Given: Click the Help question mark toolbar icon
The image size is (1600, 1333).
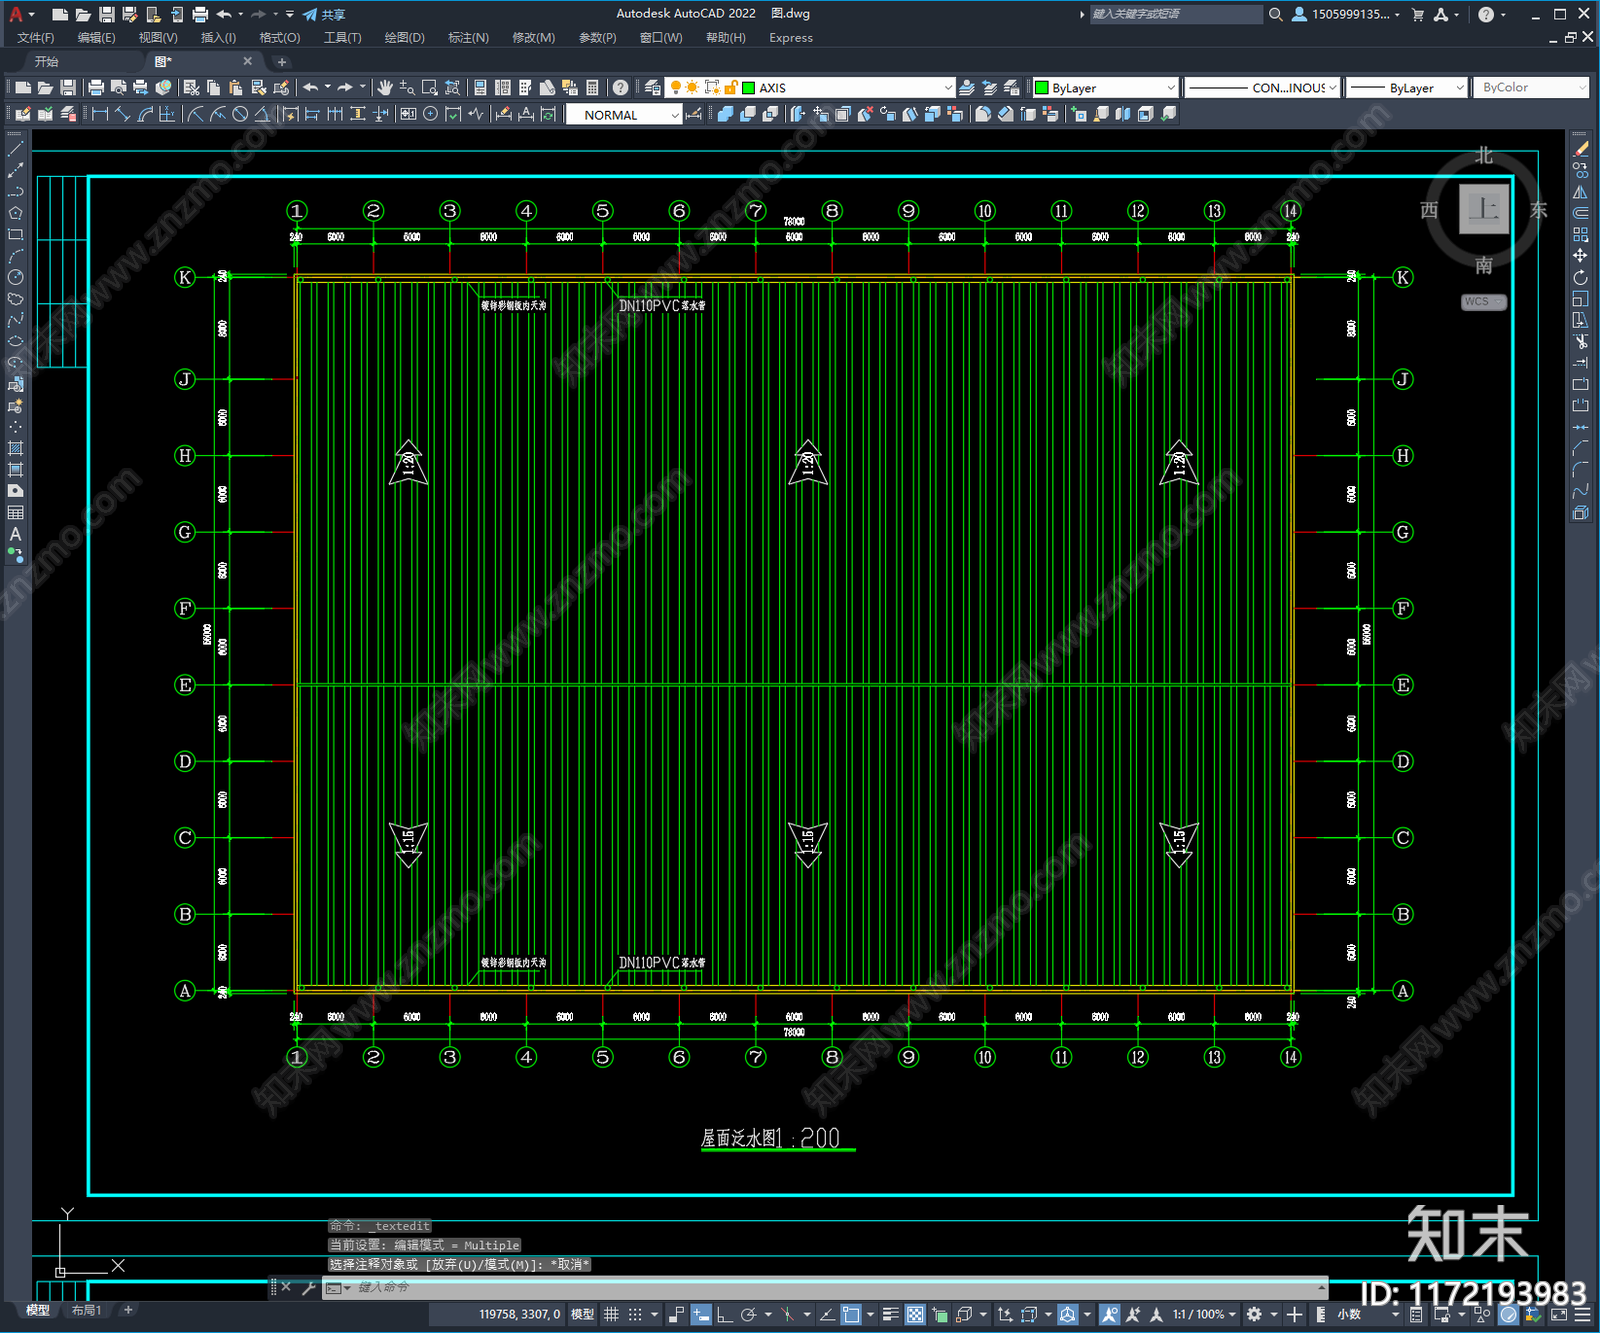Looking at the screenshot, I should [x=621, y=88].
